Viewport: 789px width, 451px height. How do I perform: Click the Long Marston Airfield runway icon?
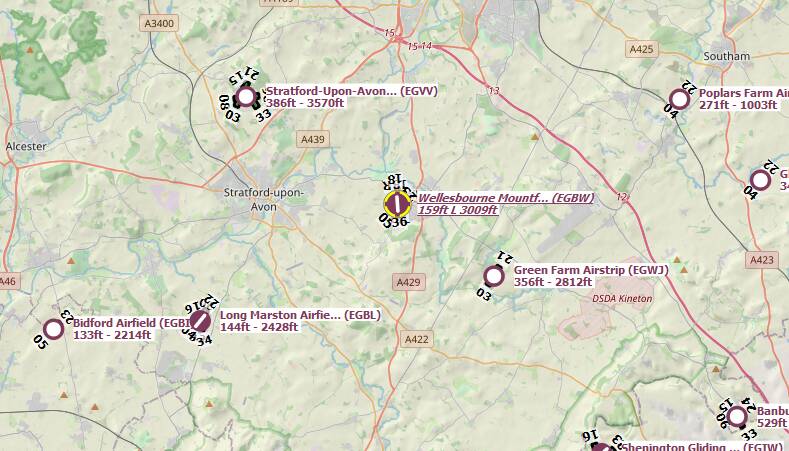click(x=200, y=321)
